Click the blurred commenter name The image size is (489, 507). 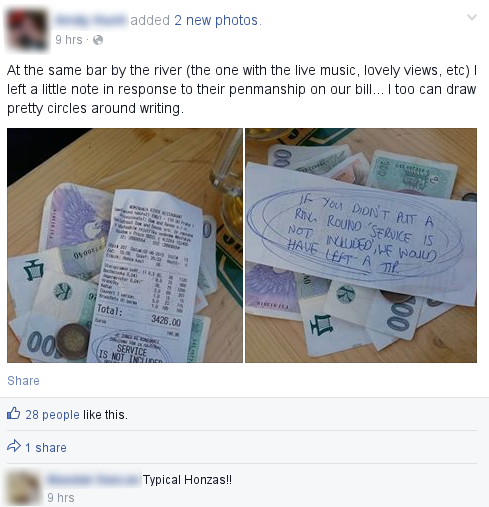tap(93, 480)
